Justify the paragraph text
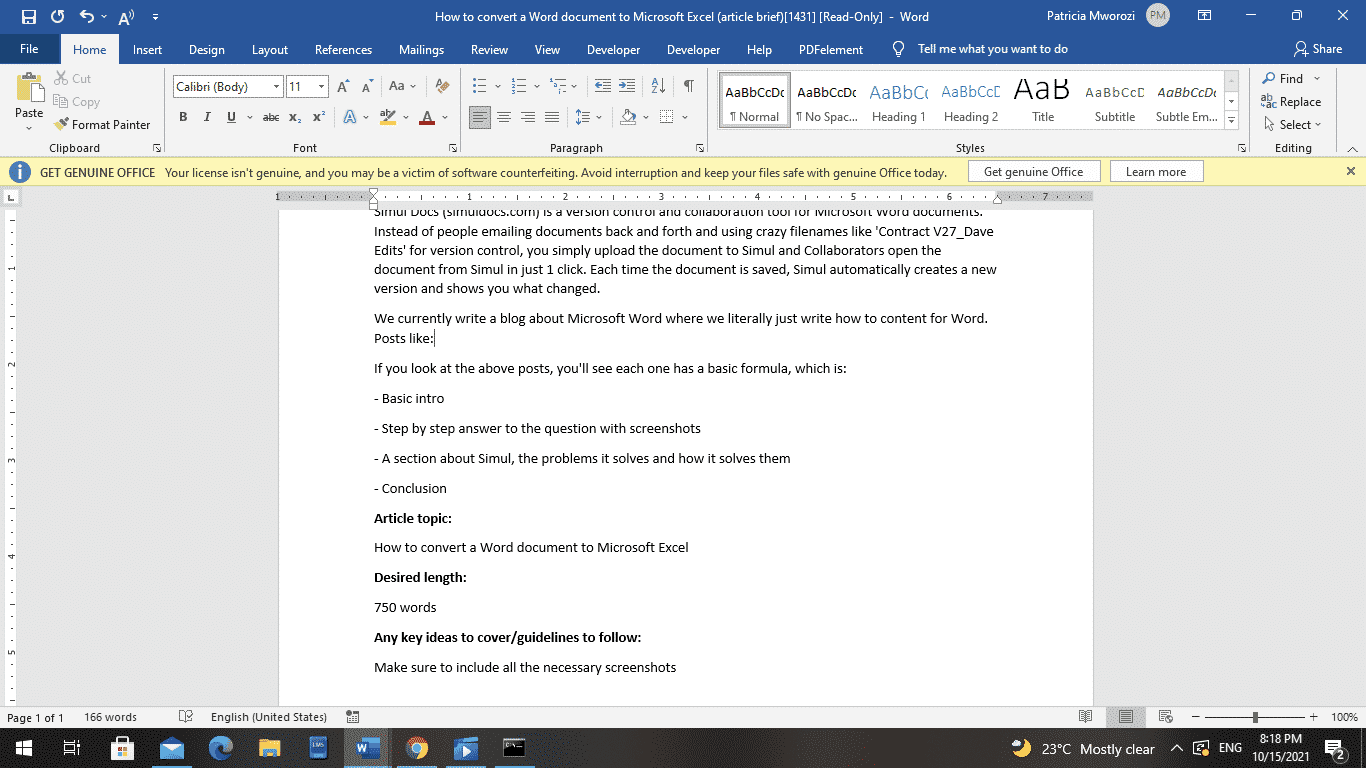 [552, 117]
